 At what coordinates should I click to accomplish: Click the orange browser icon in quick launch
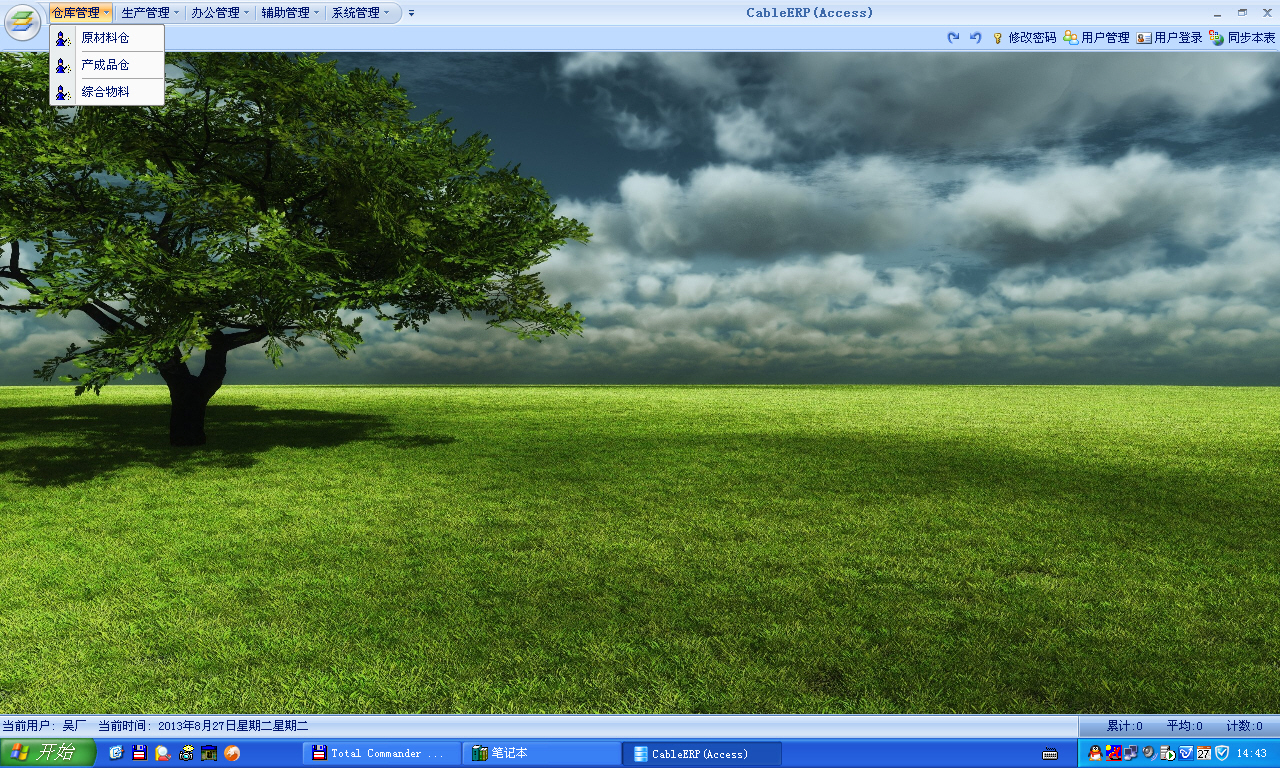point(232,753)
